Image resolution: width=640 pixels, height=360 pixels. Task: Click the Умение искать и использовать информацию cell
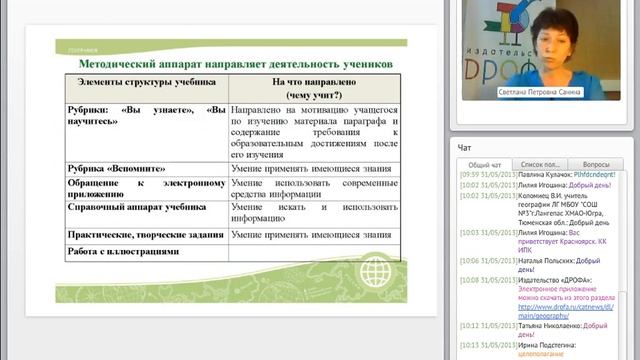coord(314,214)
